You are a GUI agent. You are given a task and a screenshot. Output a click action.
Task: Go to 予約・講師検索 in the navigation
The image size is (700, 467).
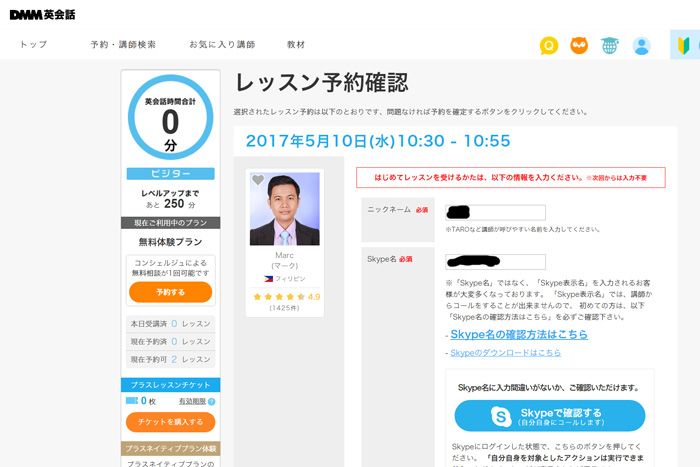(123, 45)
